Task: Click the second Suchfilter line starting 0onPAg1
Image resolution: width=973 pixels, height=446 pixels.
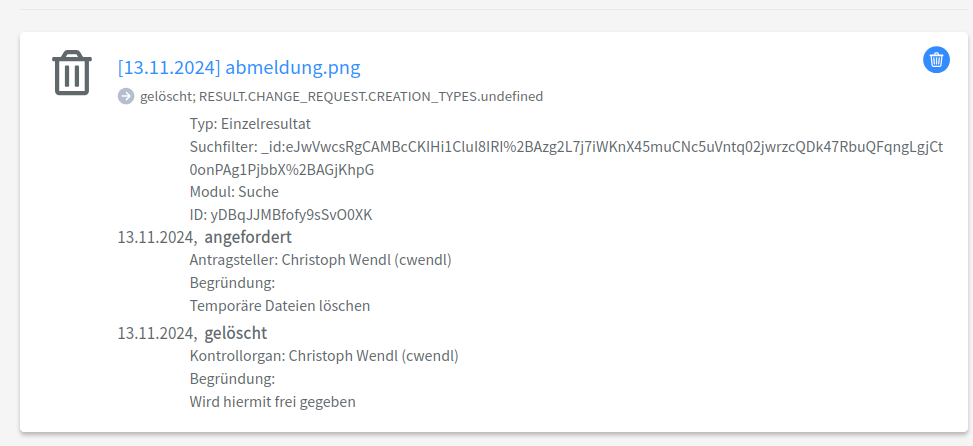Action: (x=282, y=169)
